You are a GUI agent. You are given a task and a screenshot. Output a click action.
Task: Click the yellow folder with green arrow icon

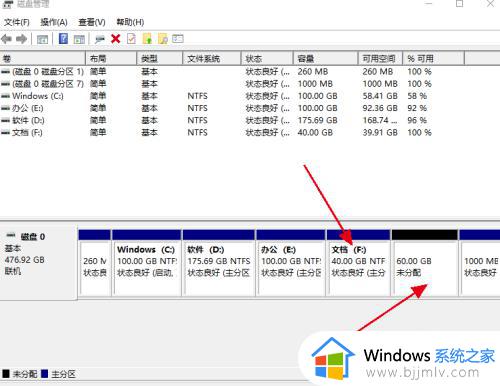tap(147, 39)
